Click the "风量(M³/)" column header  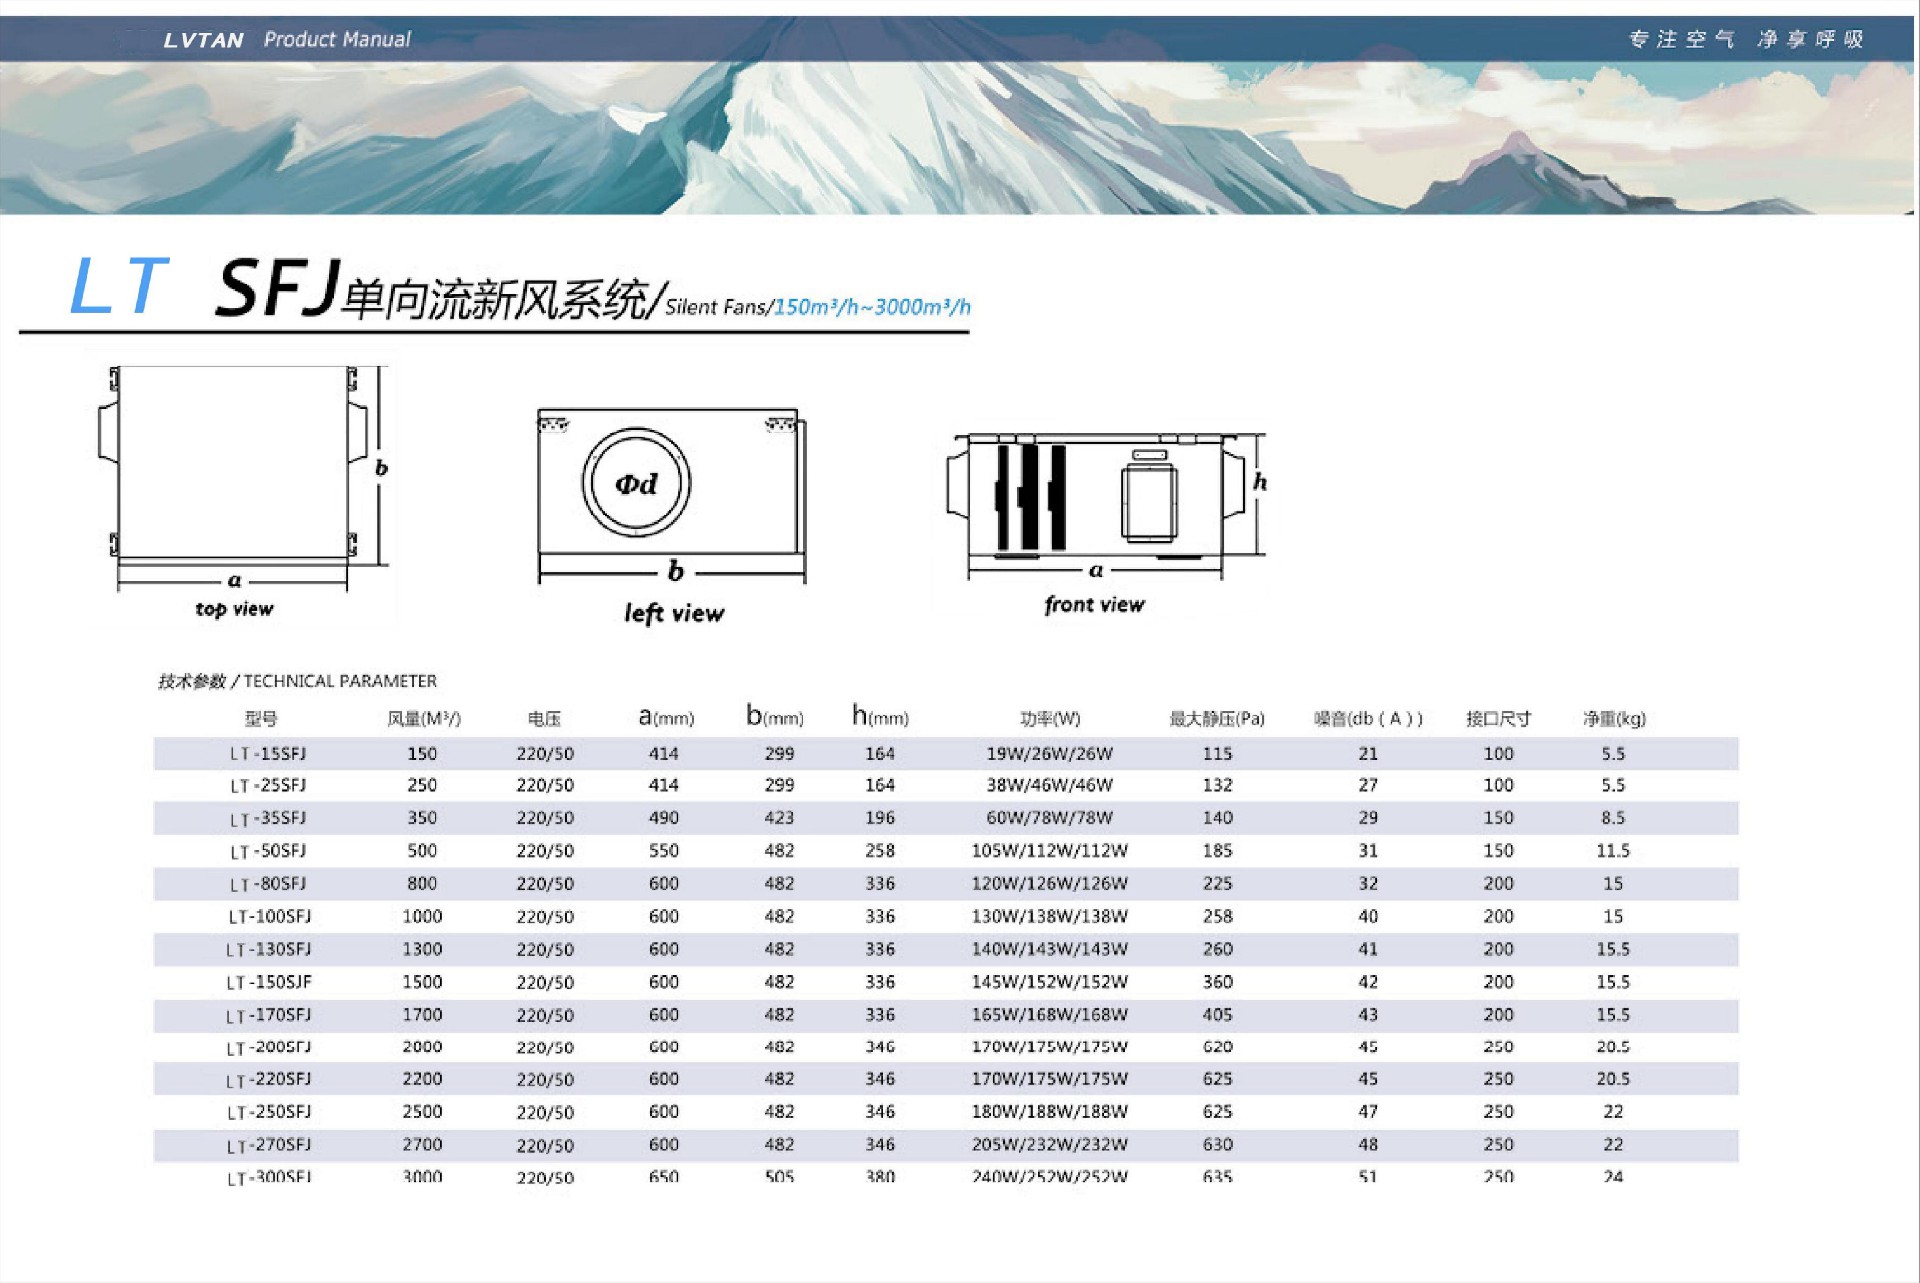[x=424, y=719]
